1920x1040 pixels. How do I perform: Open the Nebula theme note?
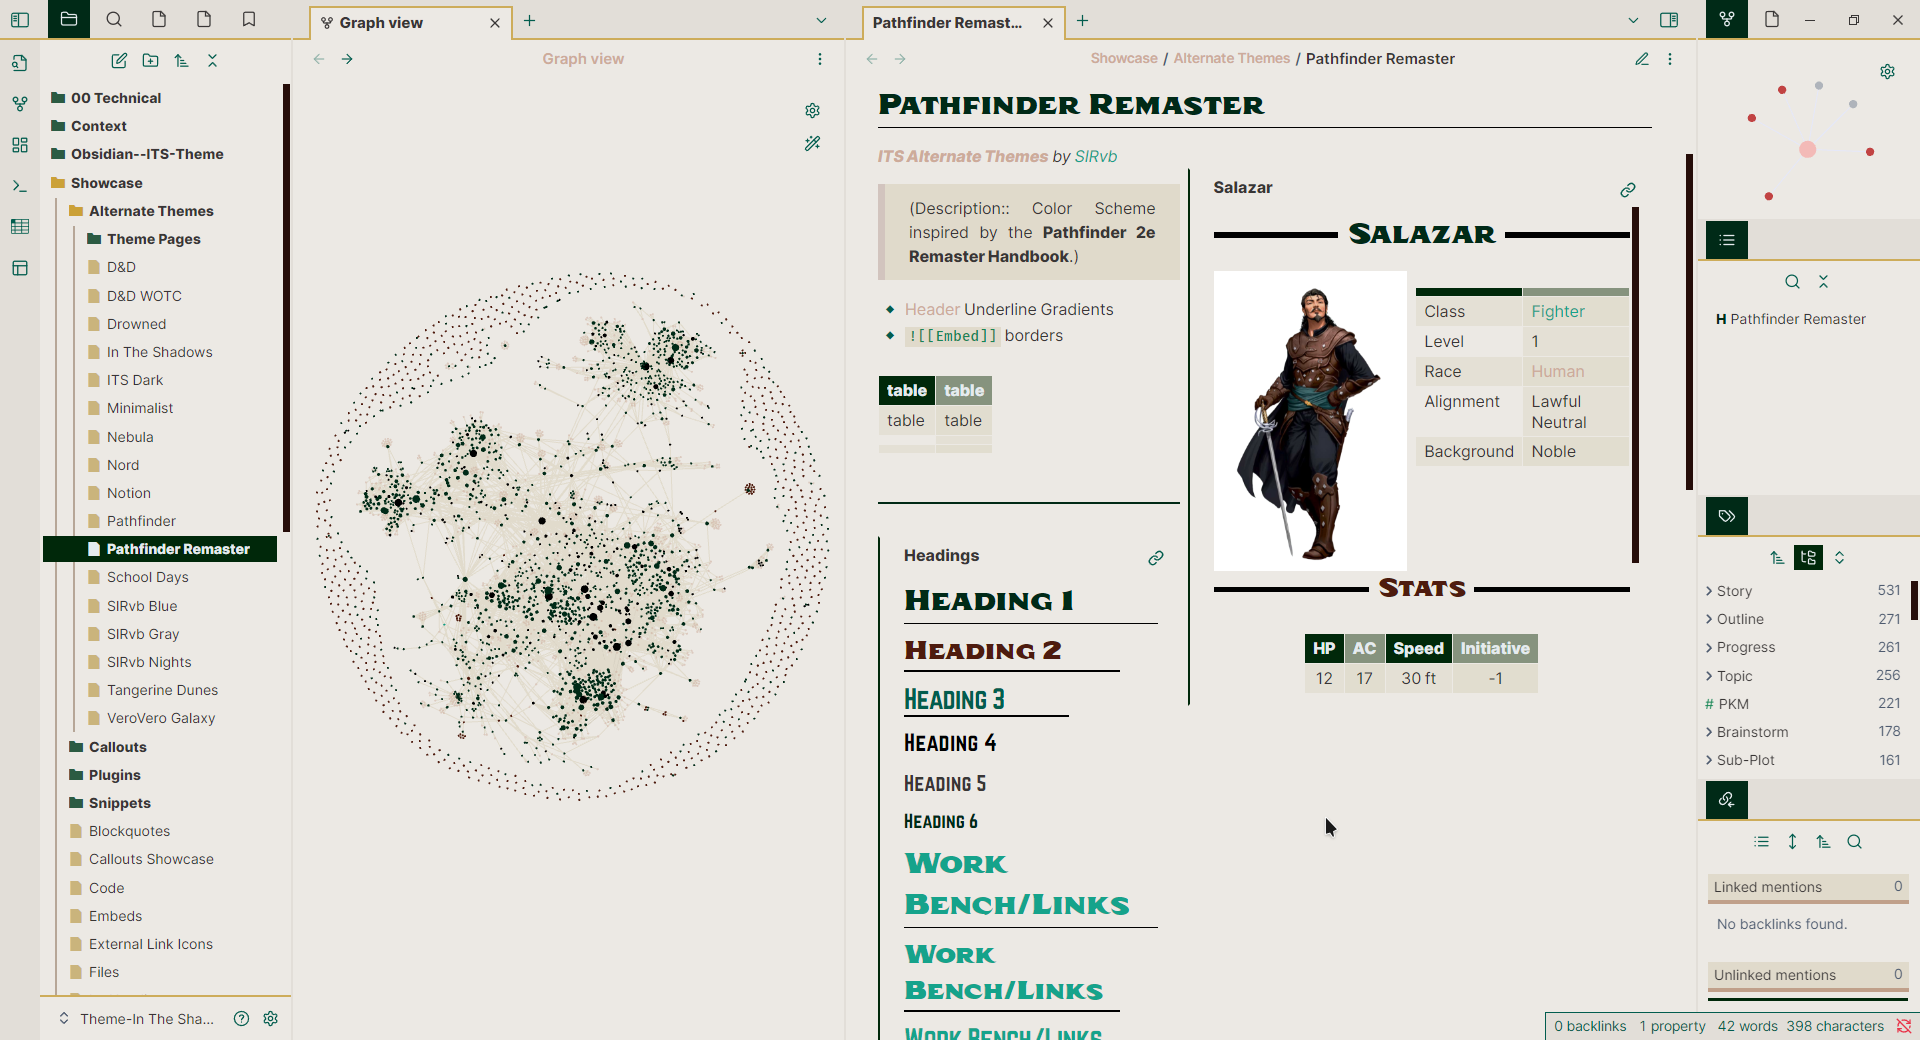point(130,437)
